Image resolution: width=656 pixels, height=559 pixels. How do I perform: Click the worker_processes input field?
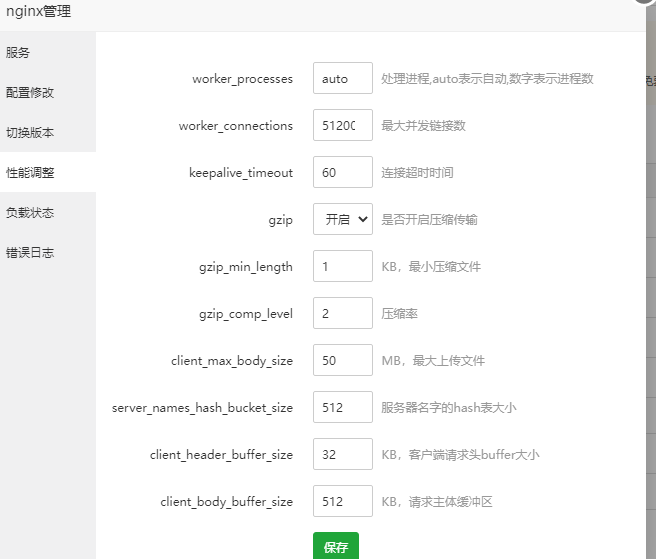point(343,78)
